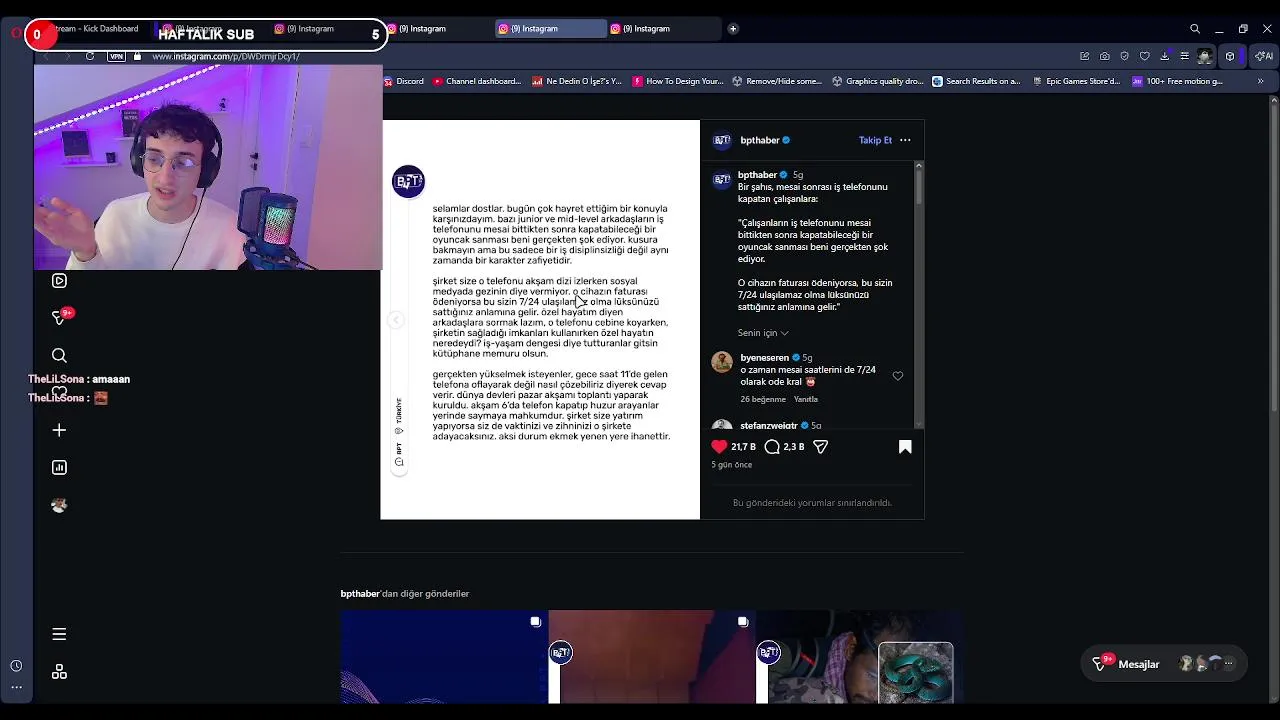
Task: Open the Ne Dedin O İşe bookmark
Action: (577, 81)
